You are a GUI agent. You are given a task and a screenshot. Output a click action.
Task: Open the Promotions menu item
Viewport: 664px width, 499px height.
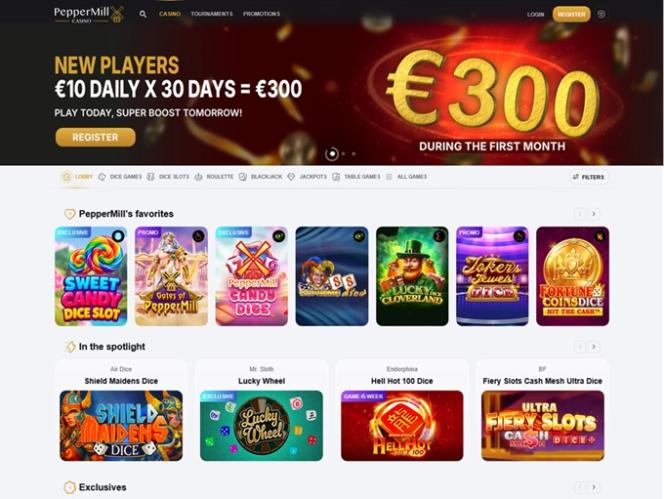261,14
